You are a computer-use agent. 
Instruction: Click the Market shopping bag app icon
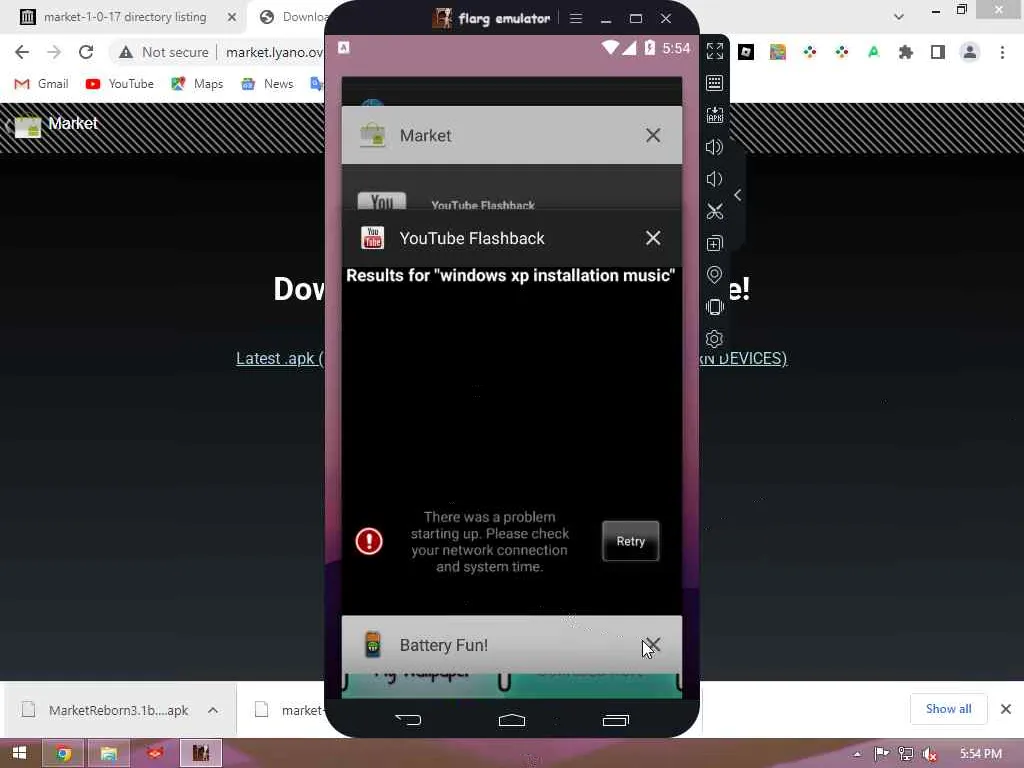tap(372, 135)
